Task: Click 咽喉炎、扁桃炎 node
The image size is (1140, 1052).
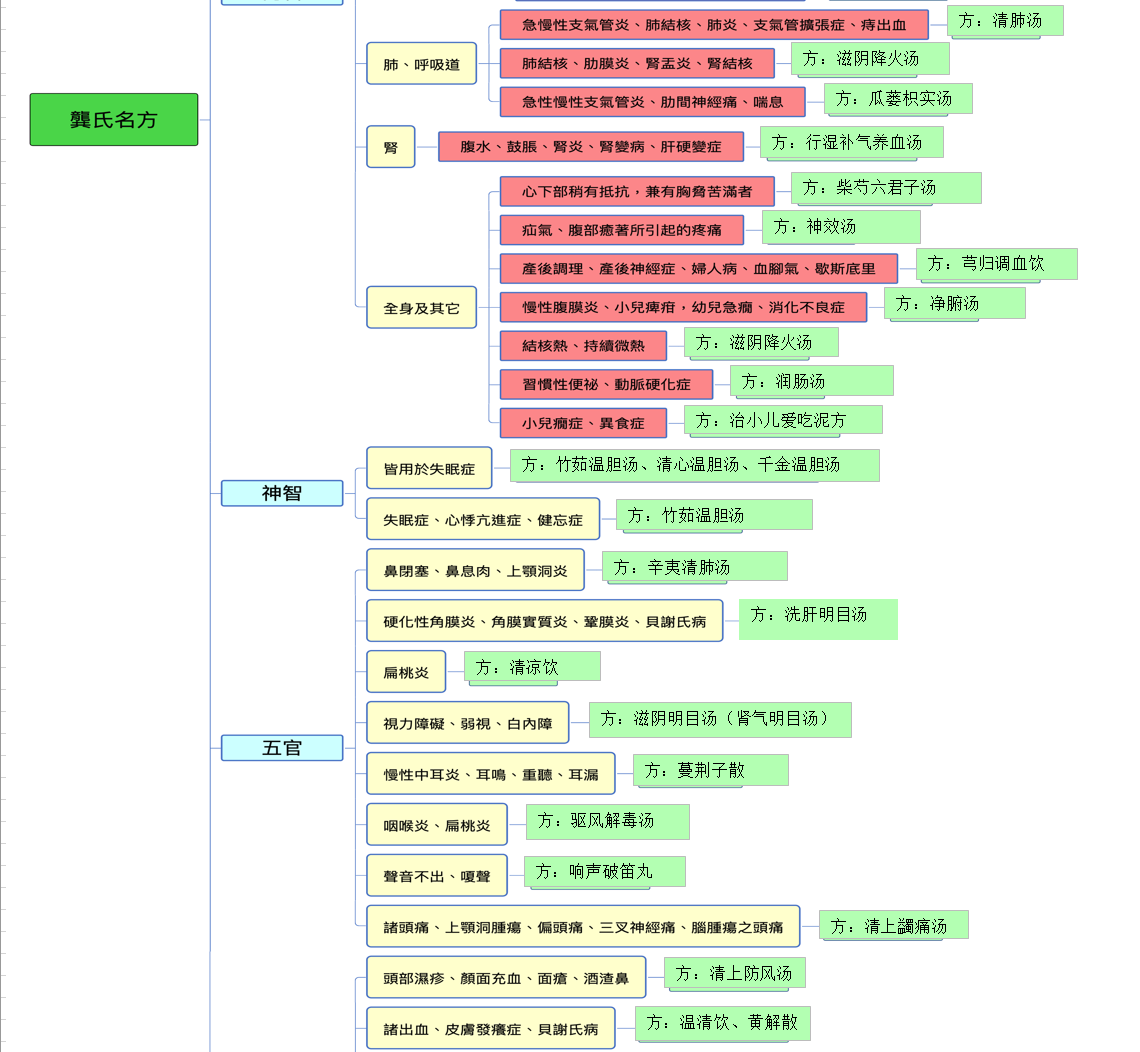Action: 437,824
